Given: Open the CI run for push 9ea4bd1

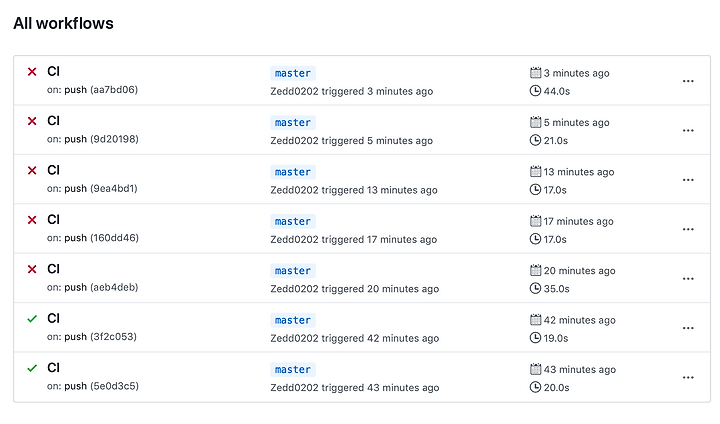Looking at the screenshot, I should pos(53,170).
